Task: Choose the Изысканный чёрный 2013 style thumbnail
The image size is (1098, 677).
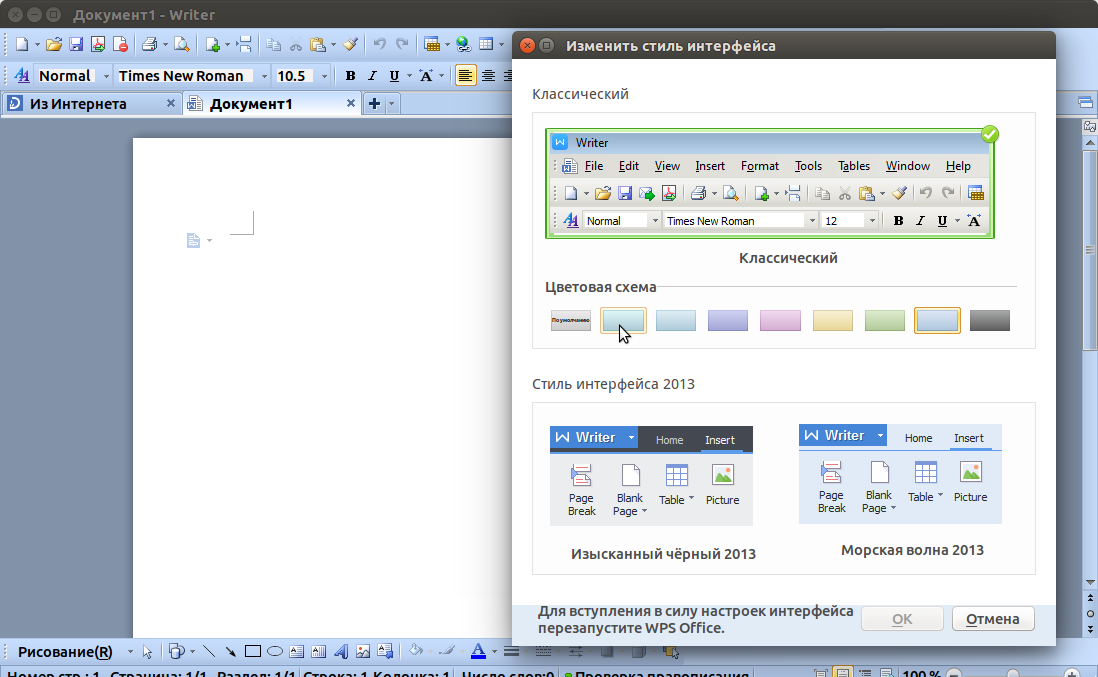Action: tap(651, 476)
